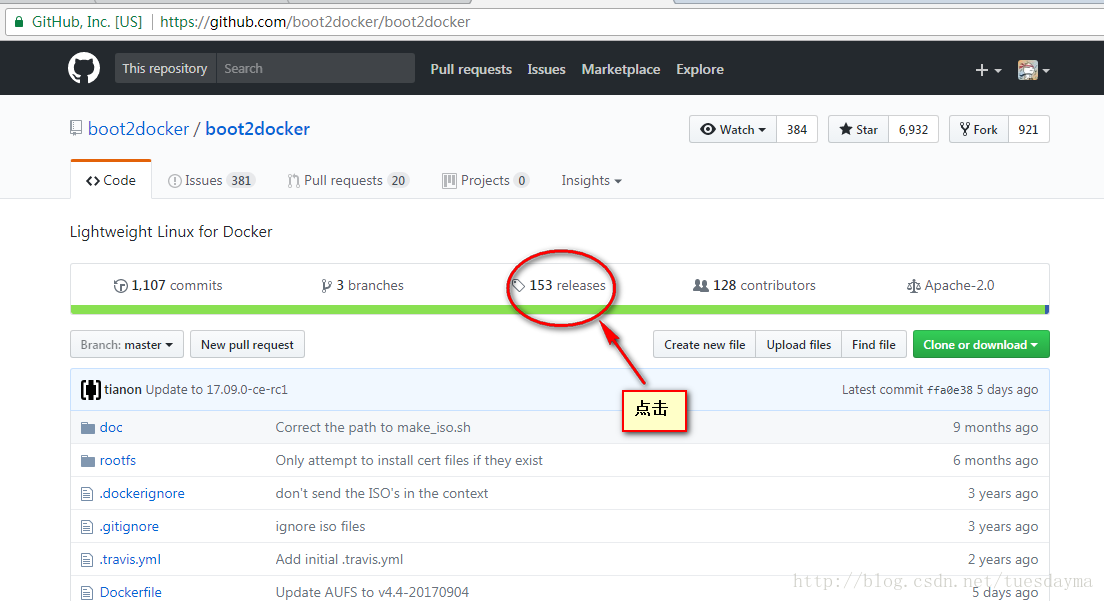Viewport: 1104px width, 601px height.
Task: Expand Clone or download dropdown
Action: click(x=981, y=344)
